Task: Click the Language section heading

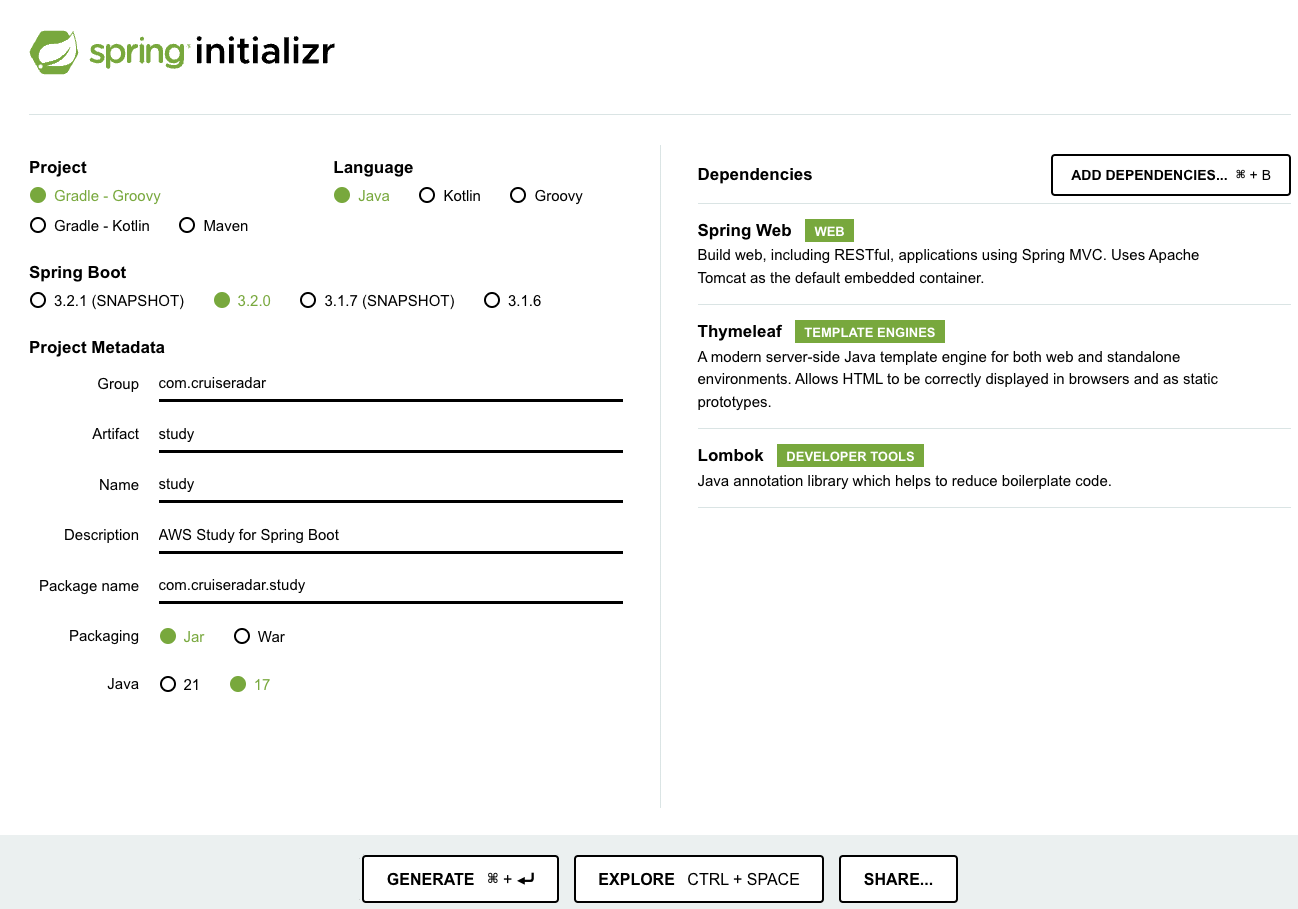Action: (373, 168)
